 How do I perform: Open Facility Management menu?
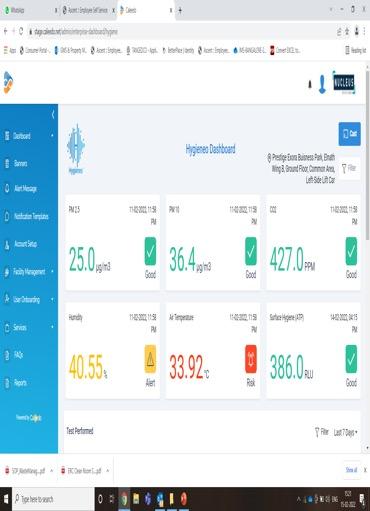pyautogui.click(x=29, y=272)
